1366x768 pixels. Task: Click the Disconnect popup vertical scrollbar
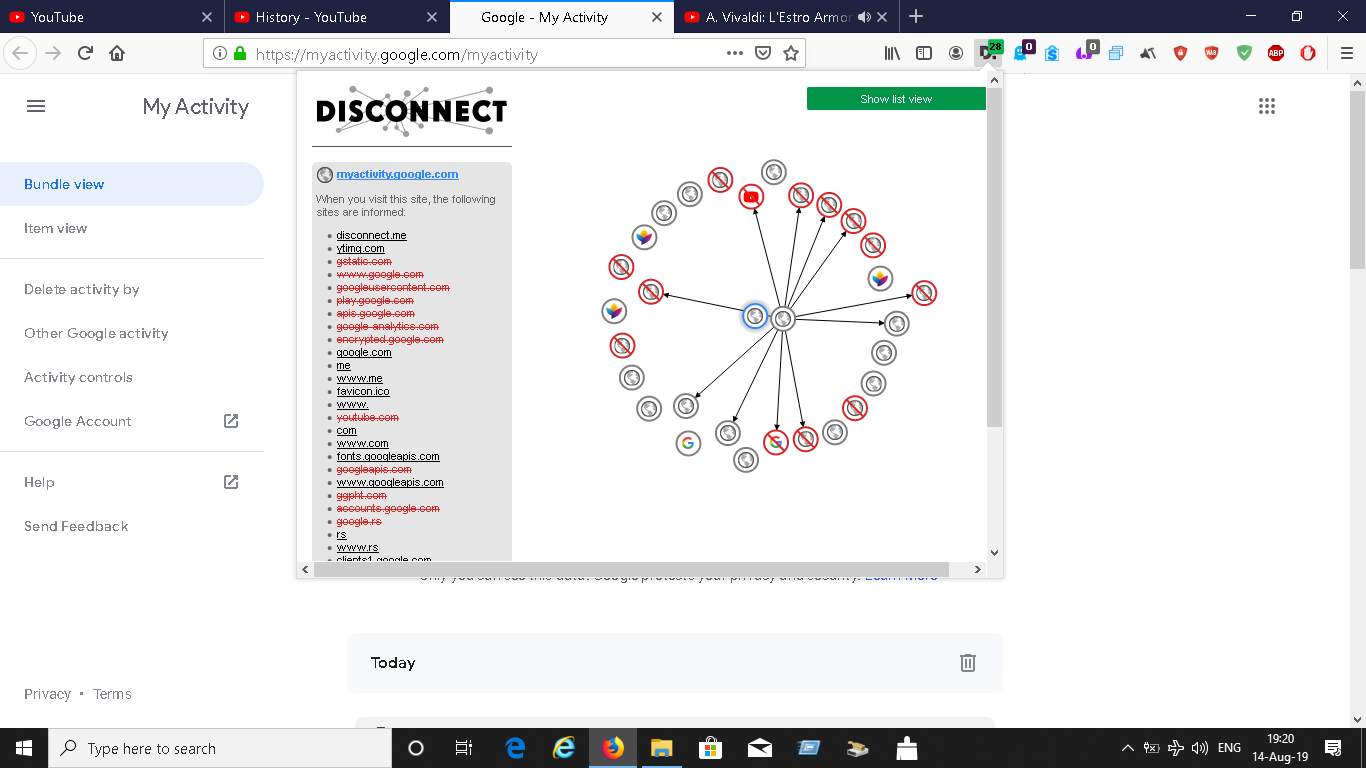[994, 258]
